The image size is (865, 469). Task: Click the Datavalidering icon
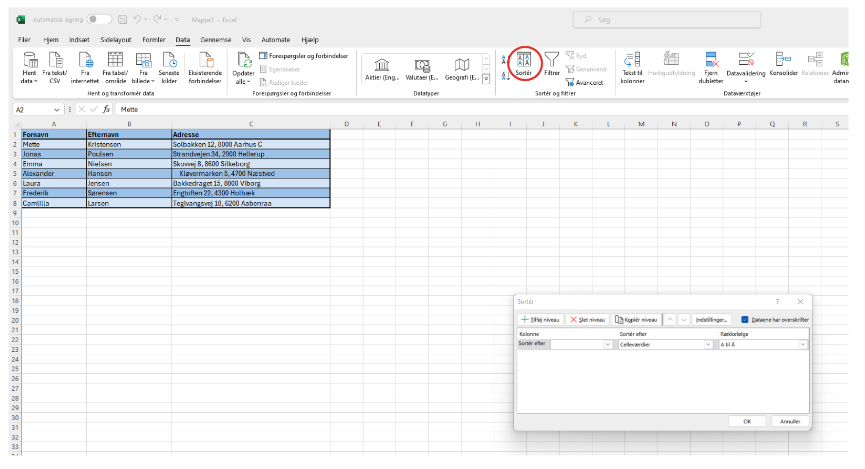tap(746, 60)
